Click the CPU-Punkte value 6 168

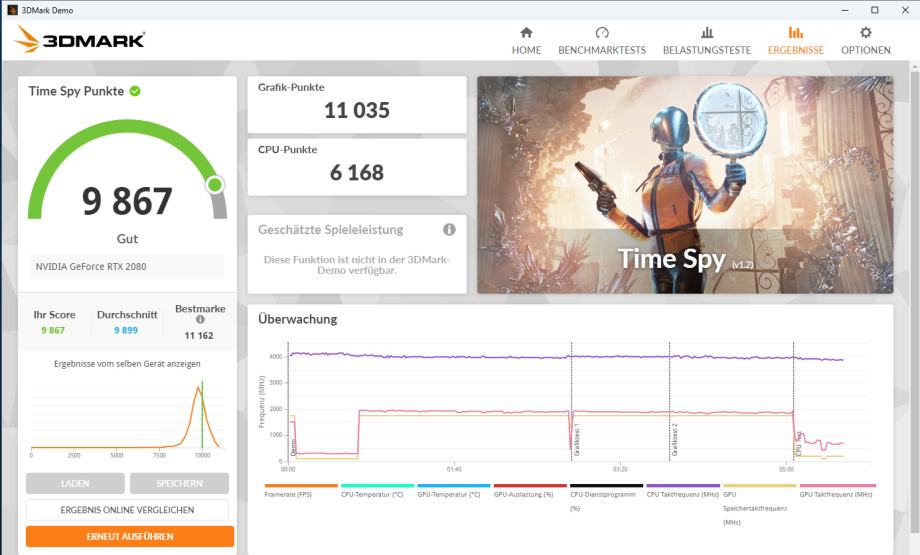point(357,172)
